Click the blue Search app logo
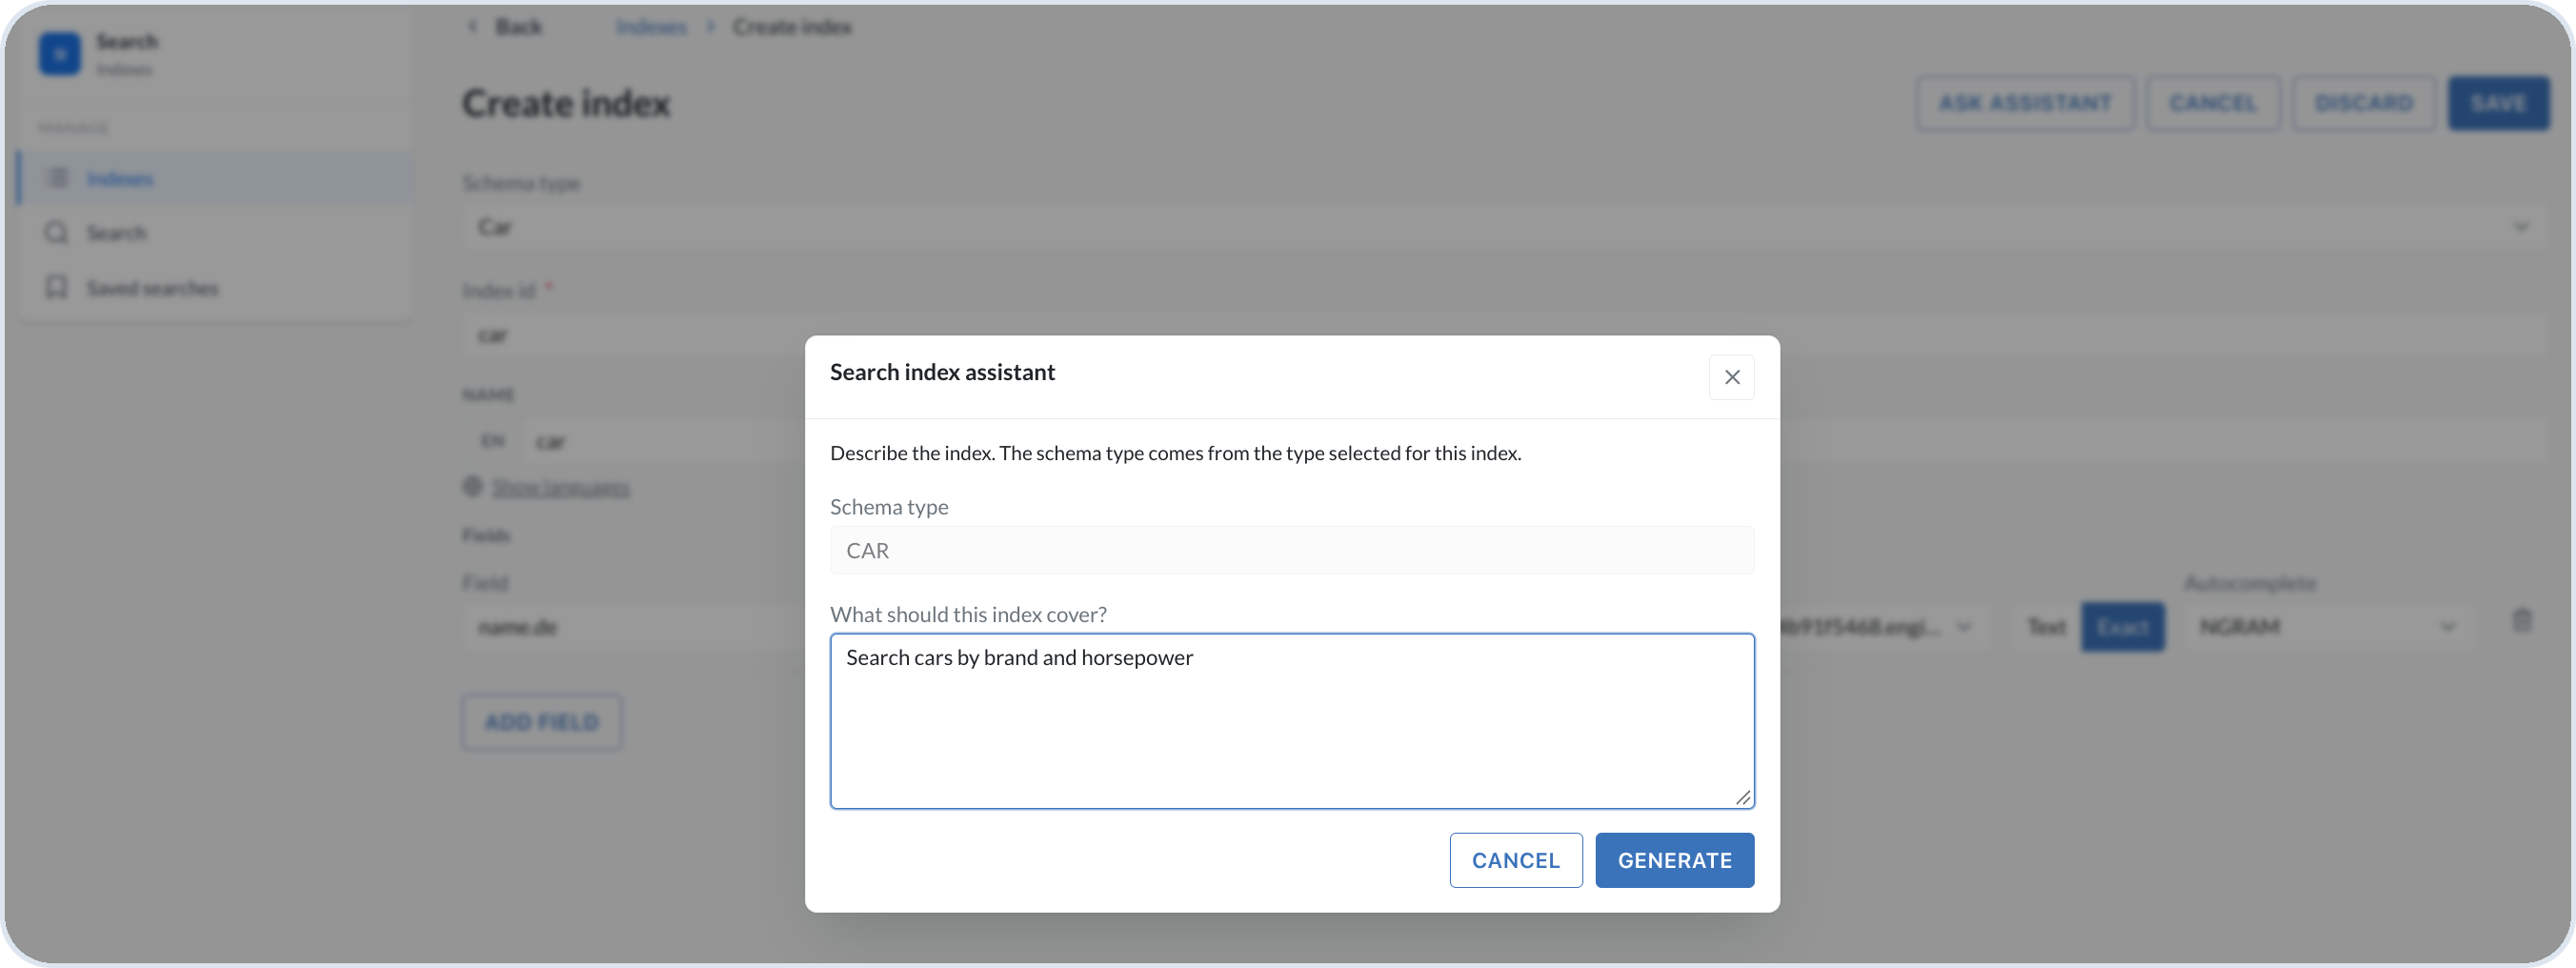2576x968 pixels. [60, 53]
